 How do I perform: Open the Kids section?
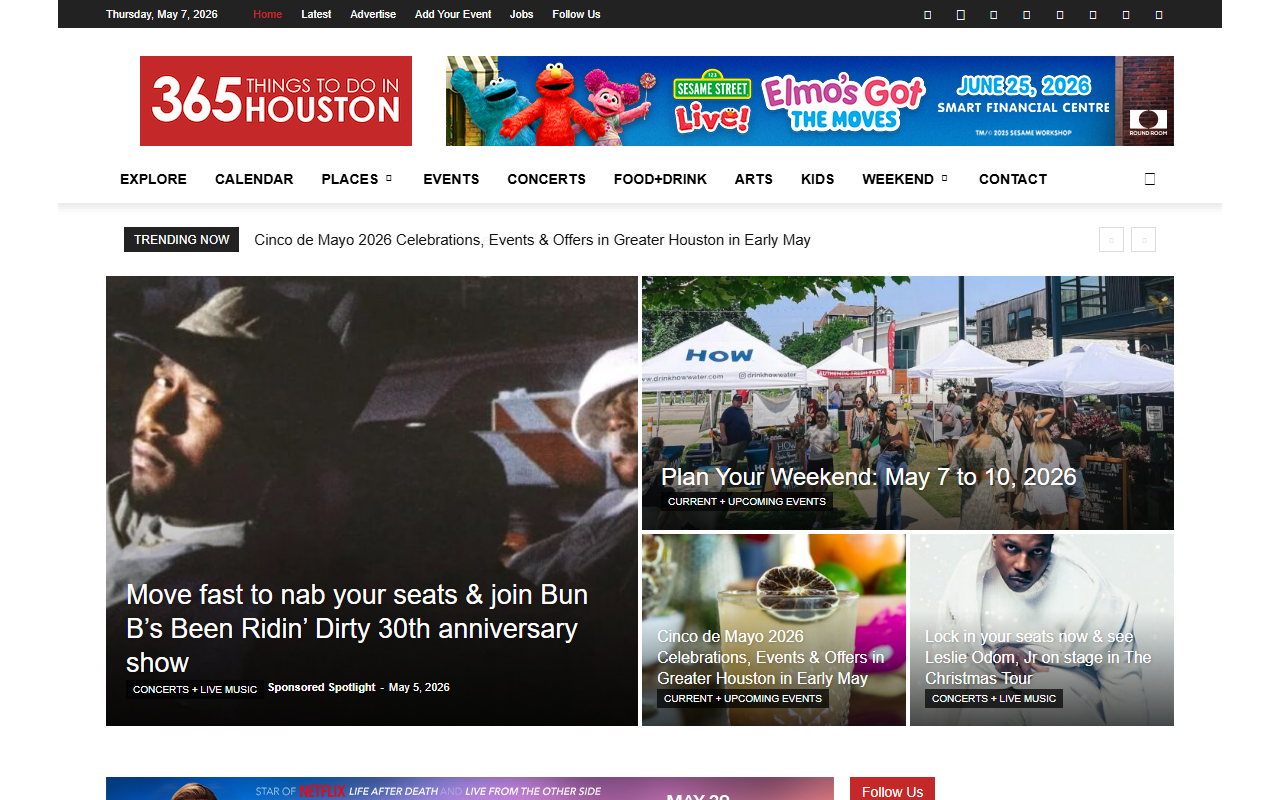817,179
